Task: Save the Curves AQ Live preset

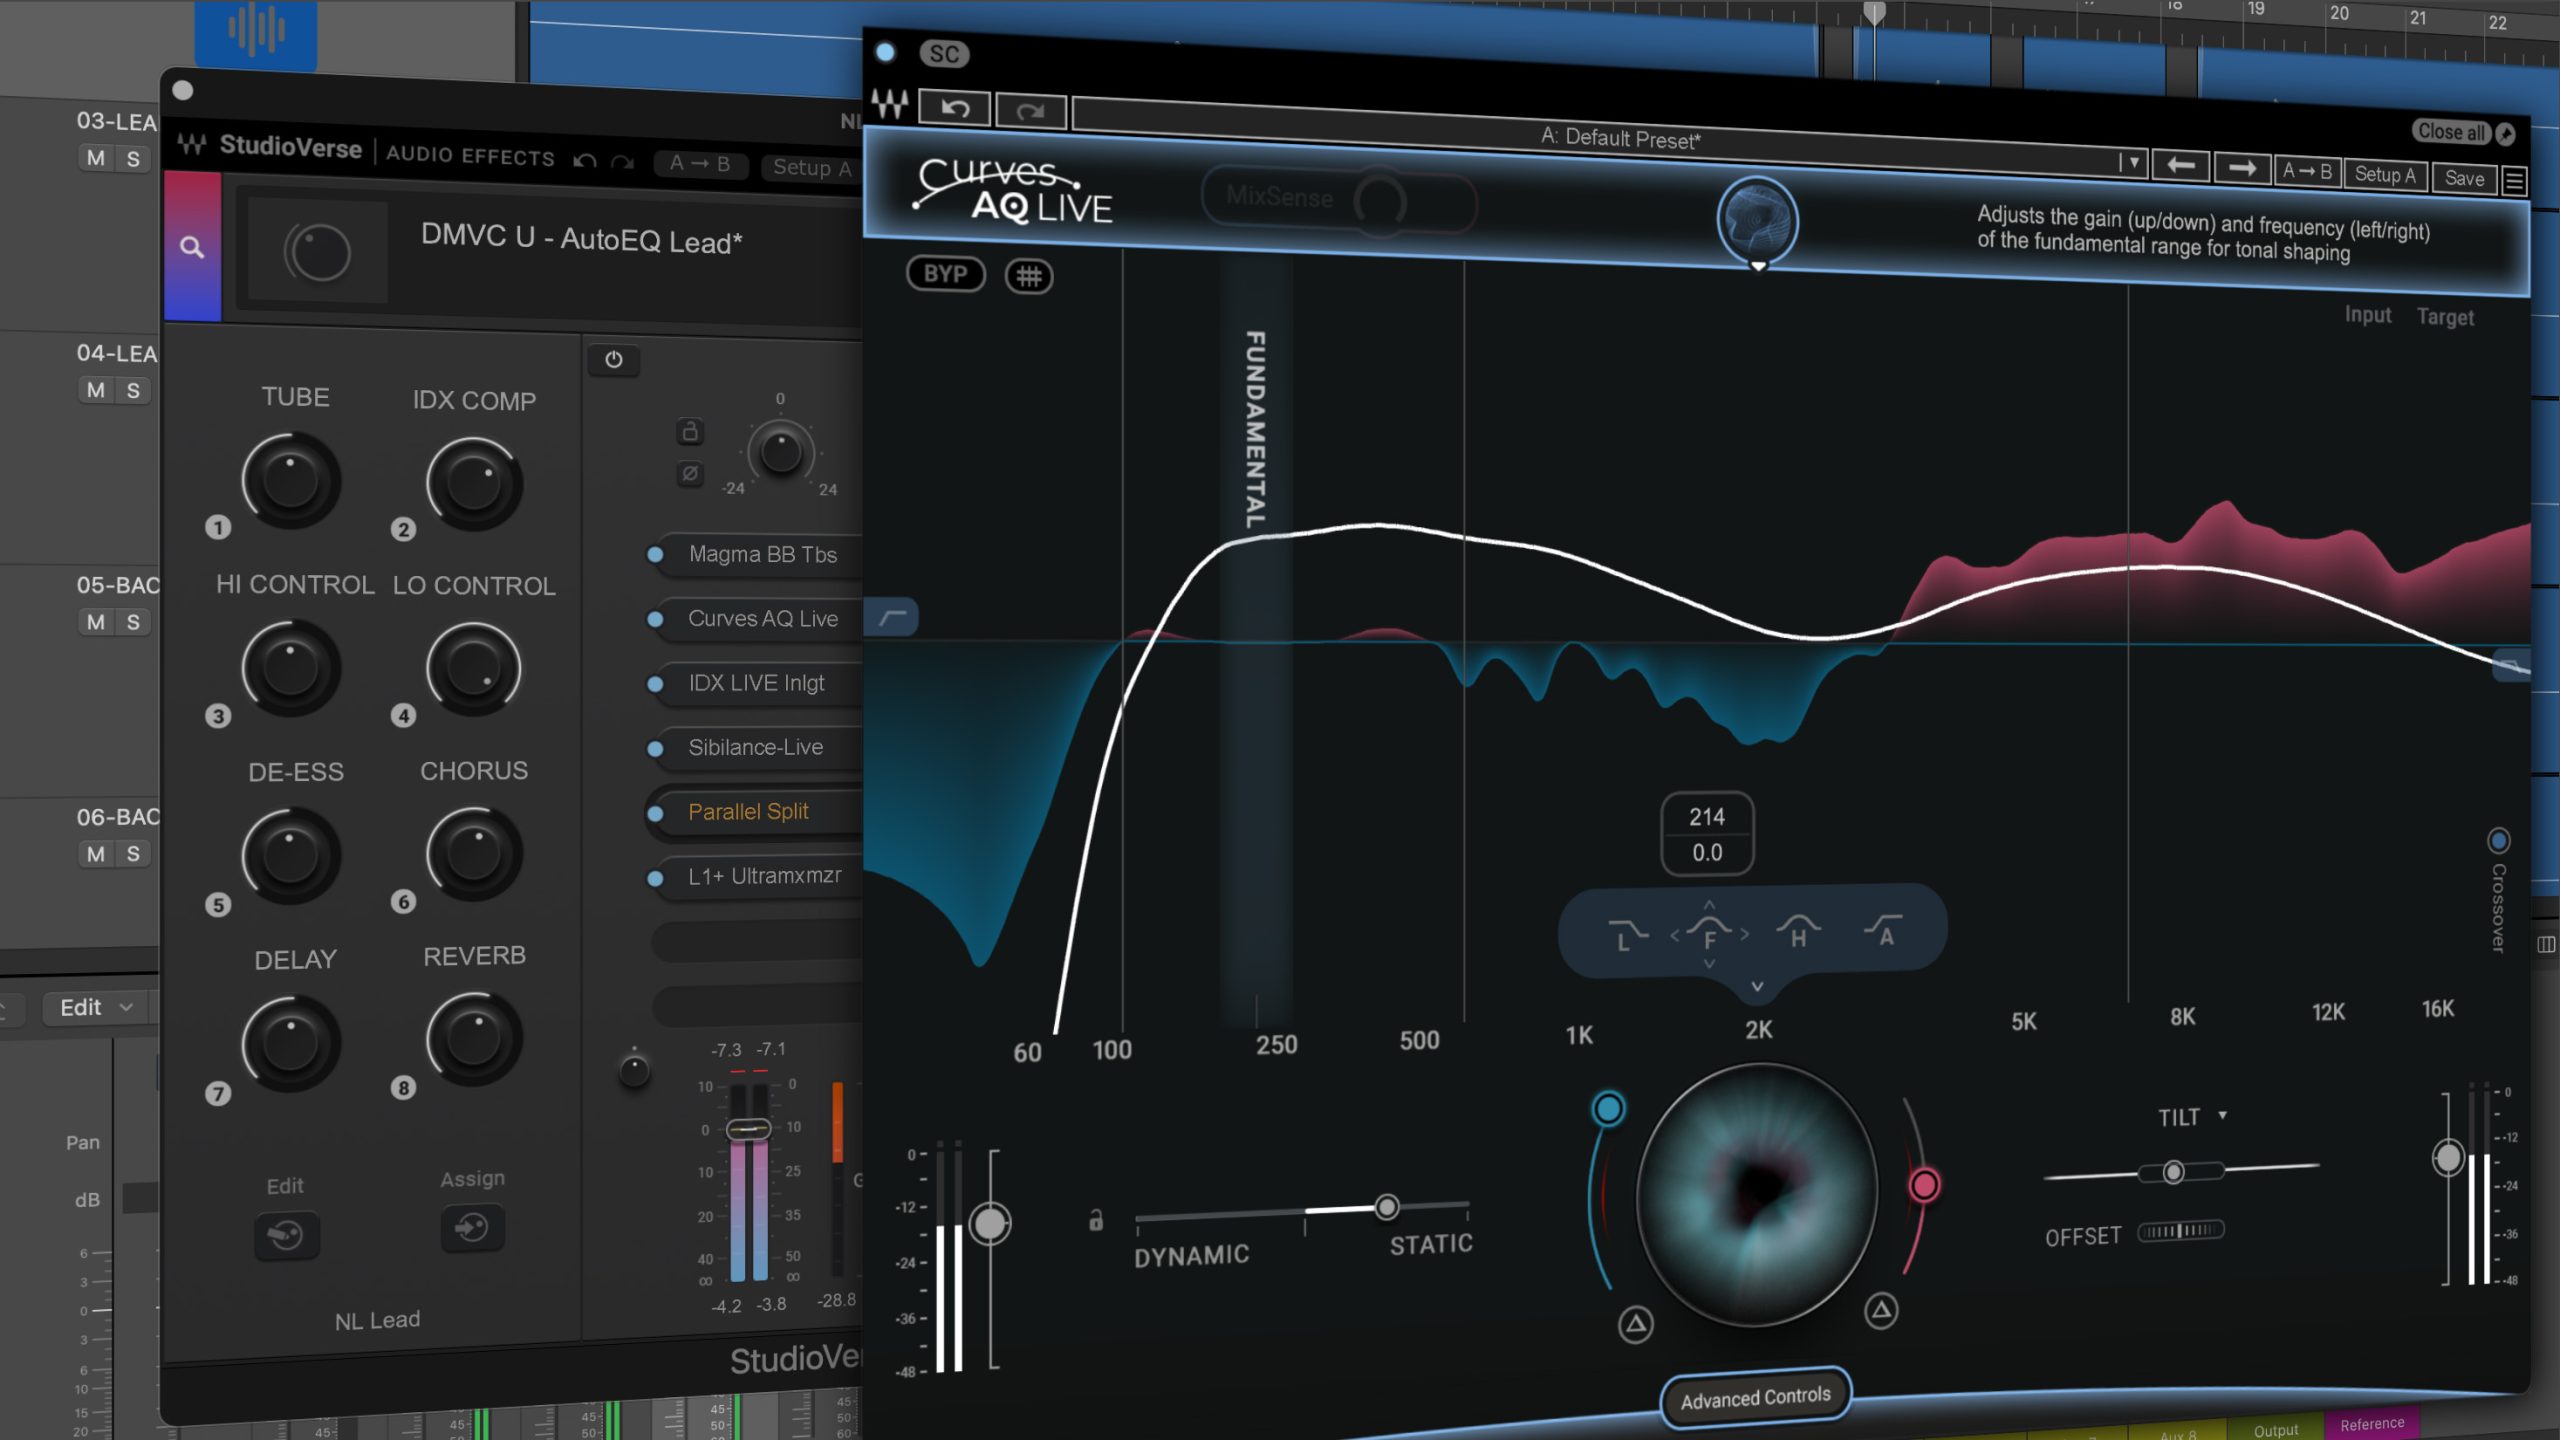Action: (x=2464, y=178)
